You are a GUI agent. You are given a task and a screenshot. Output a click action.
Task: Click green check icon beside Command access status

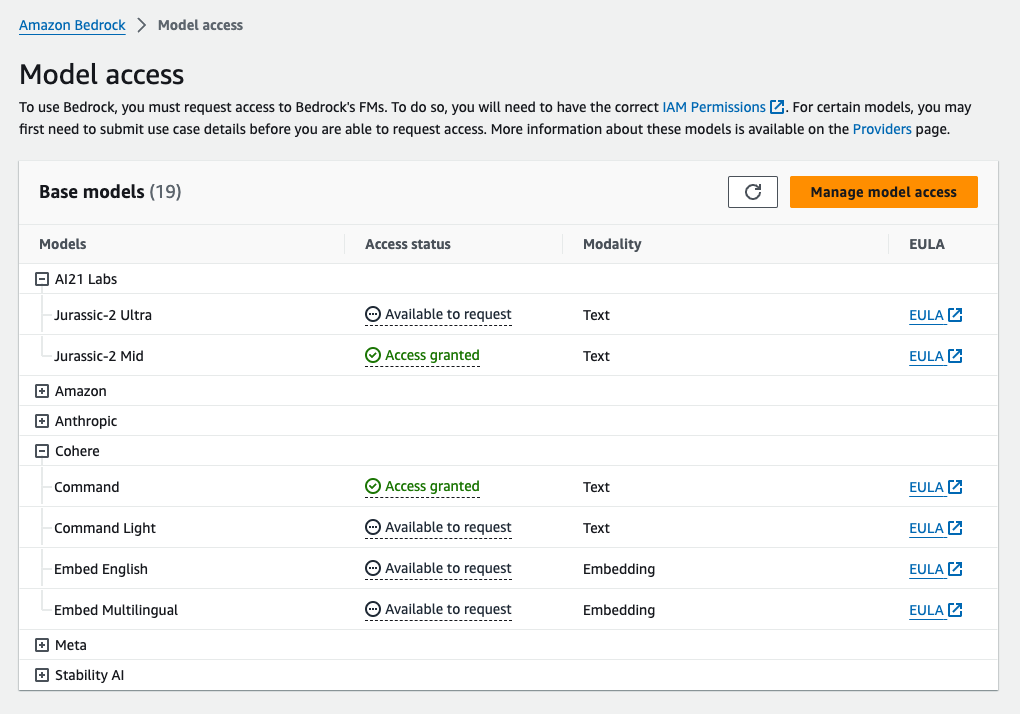point(372,487)
